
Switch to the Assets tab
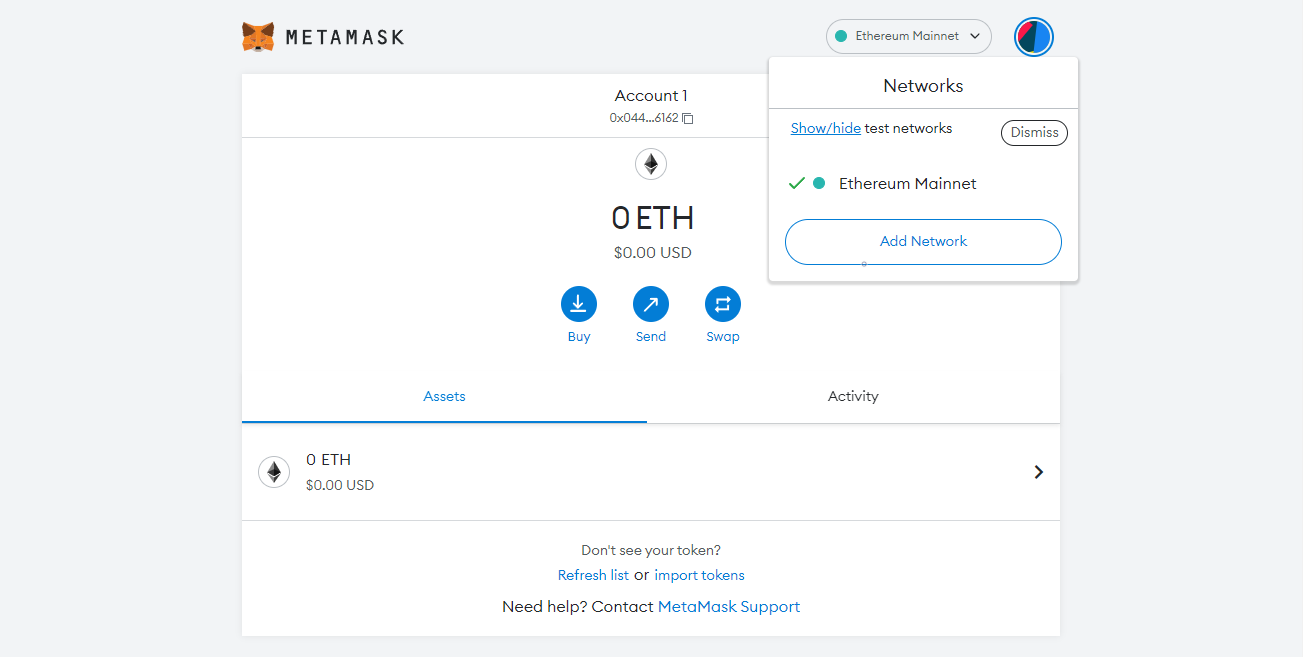point(444,396)
